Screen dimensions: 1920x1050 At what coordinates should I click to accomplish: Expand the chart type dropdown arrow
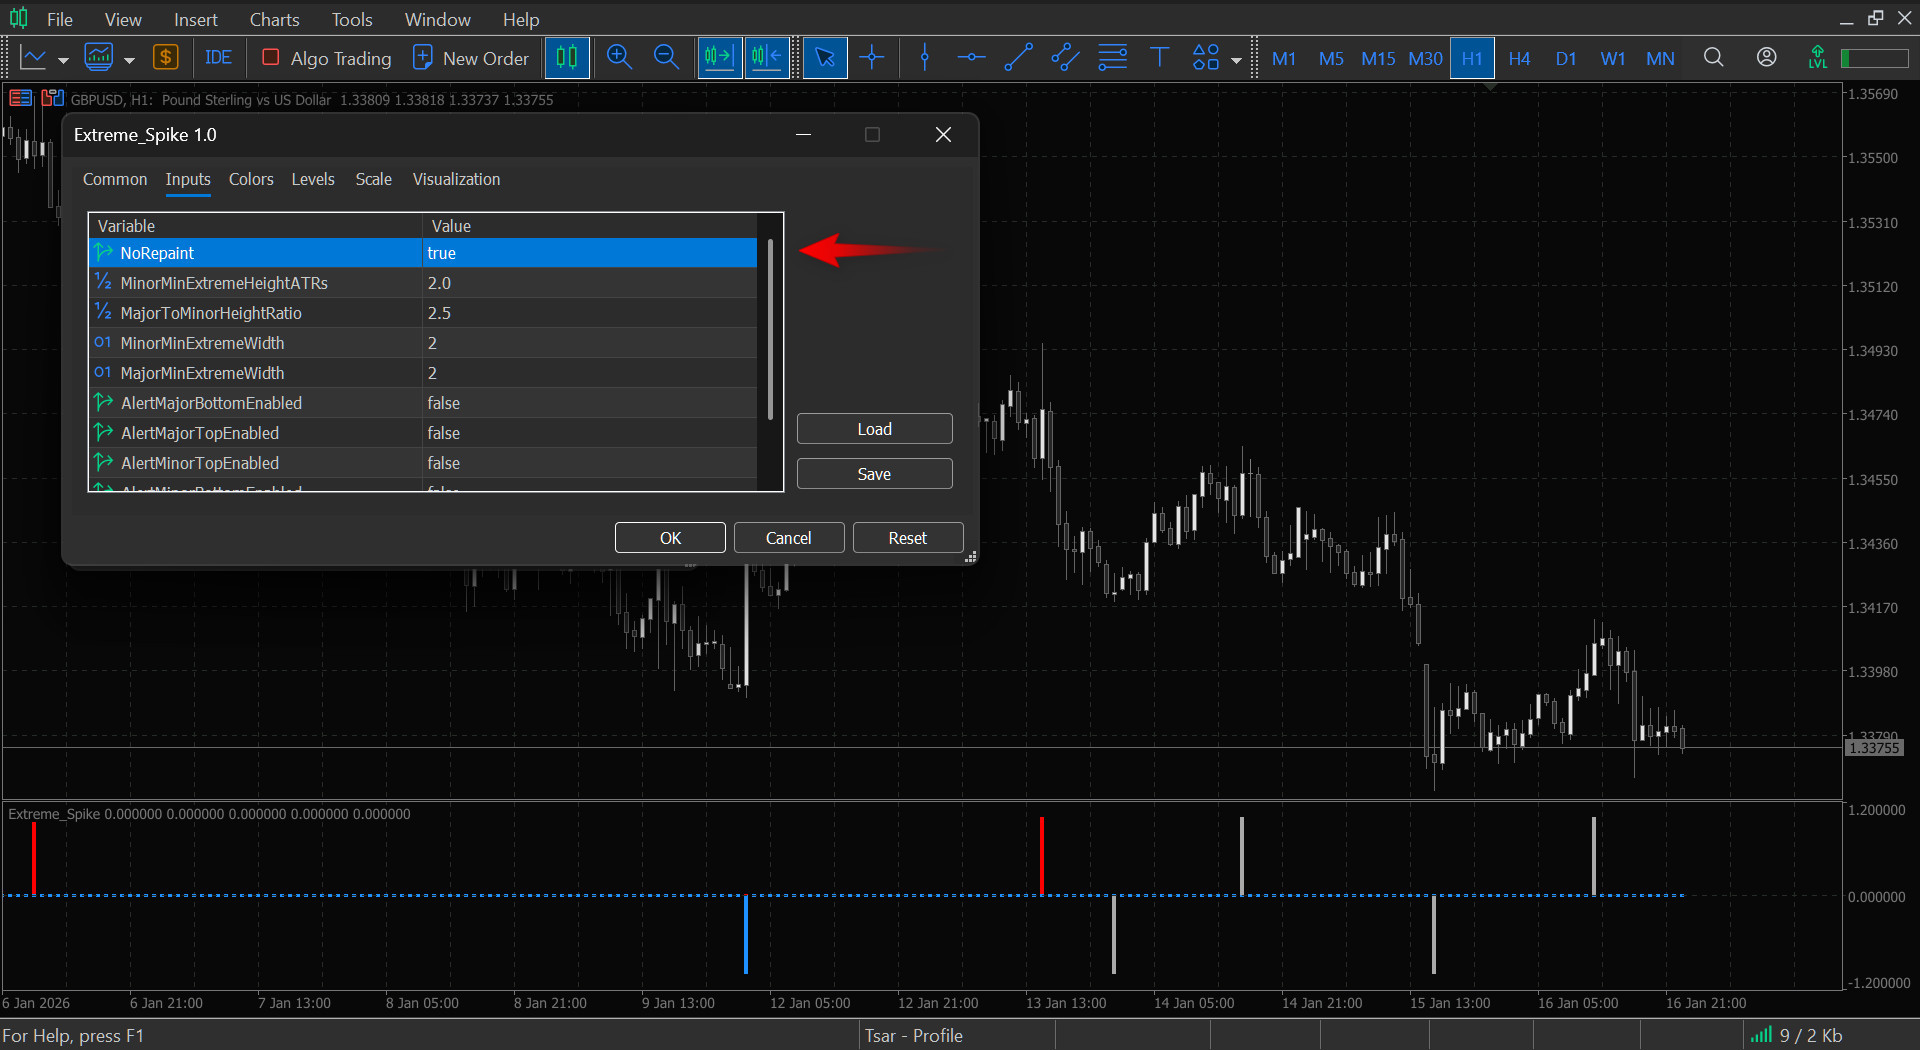coord(63,60)
